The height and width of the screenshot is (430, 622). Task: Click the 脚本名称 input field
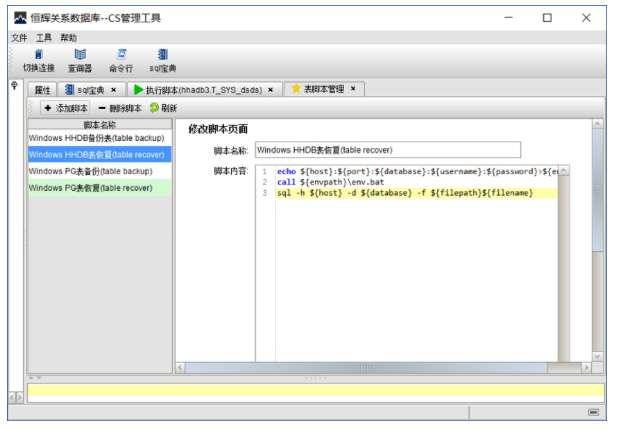point(388,150)
